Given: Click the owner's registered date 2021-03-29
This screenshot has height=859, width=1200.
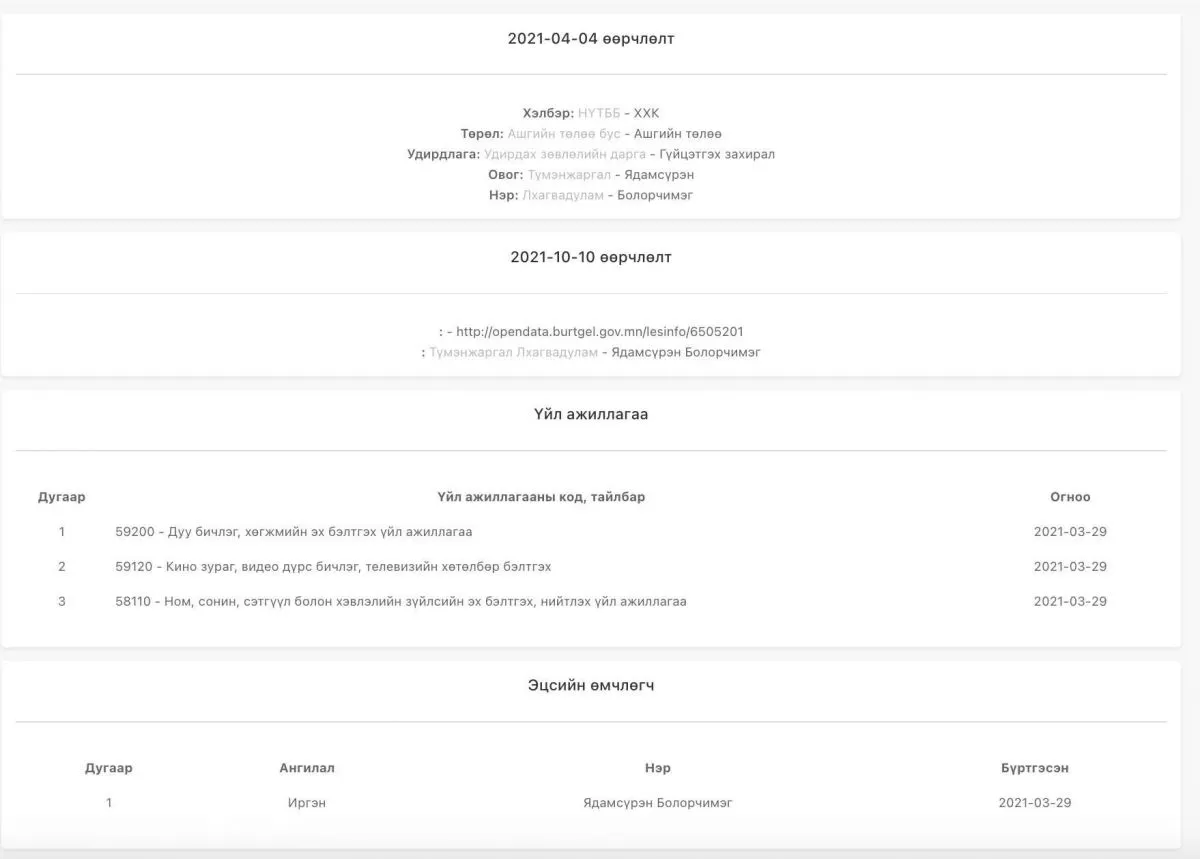Looking at the screenshot, I should tap(1035, 803).
